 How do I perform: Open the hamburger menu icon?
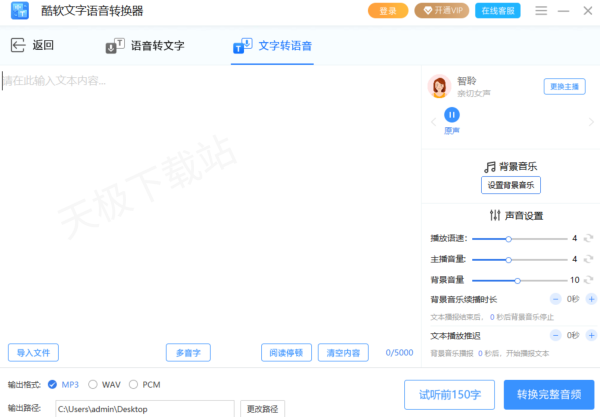pos(541,11)
